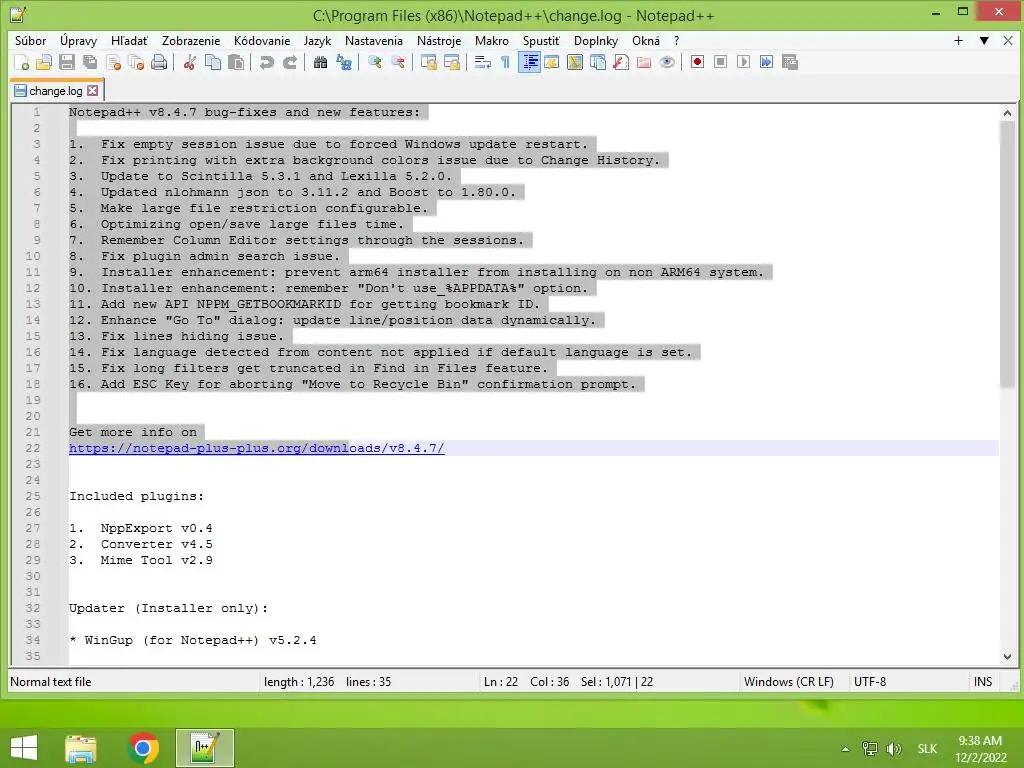Play back the recorded macro
The image size is (1024, 768).
[x=743, y=62]
